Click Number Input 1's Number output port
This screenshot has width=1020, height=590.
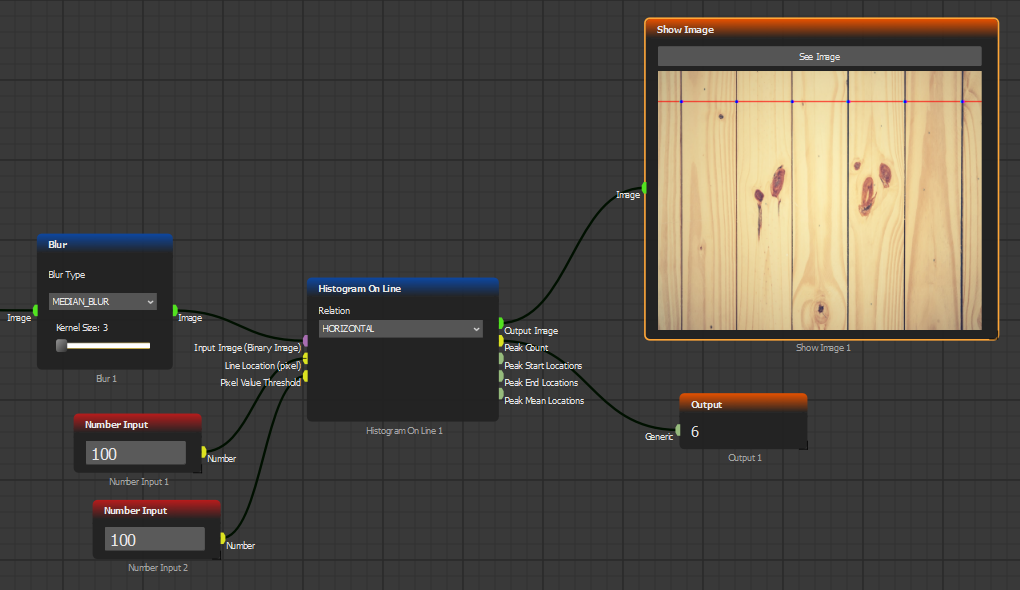coord(203,452)
